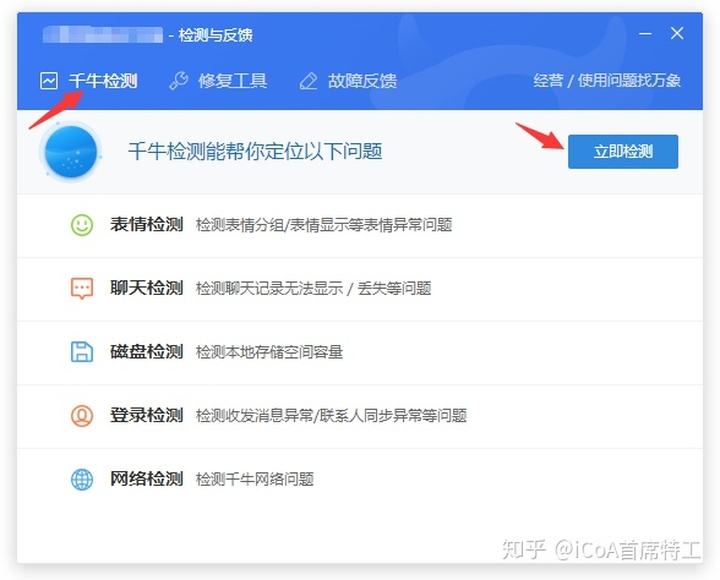
Task: Click the 千牛检测 chart icon
Action: [x=49, y=81]
